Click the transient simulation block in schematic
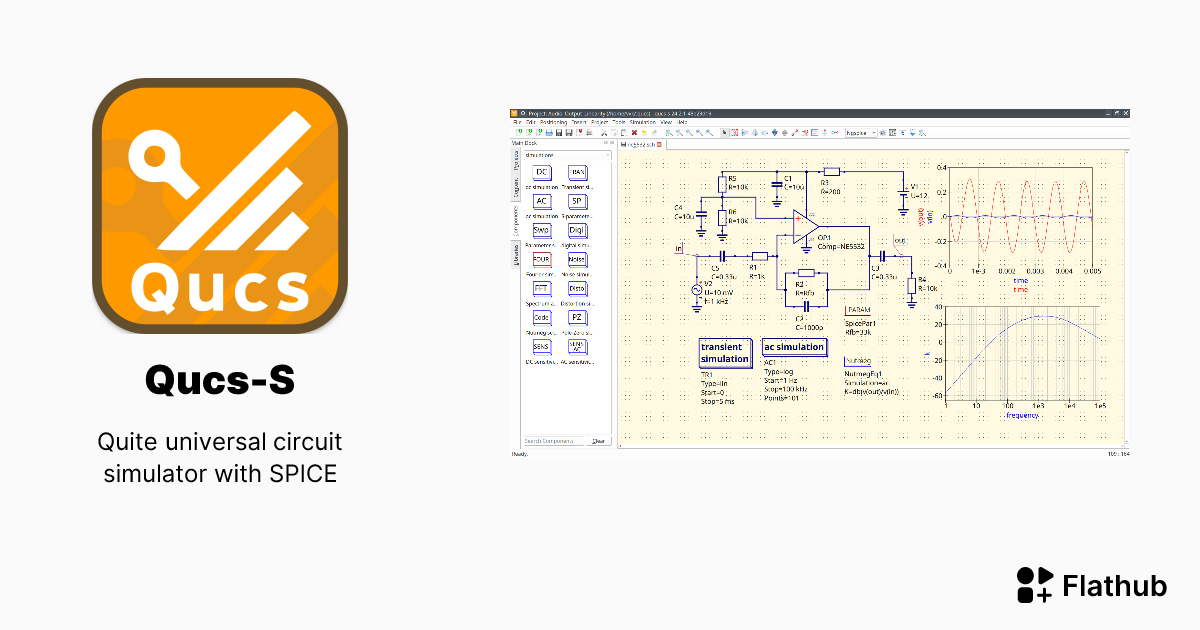Image resolution: width=1200 pixels, height=630 pixels. click(725, 353)
